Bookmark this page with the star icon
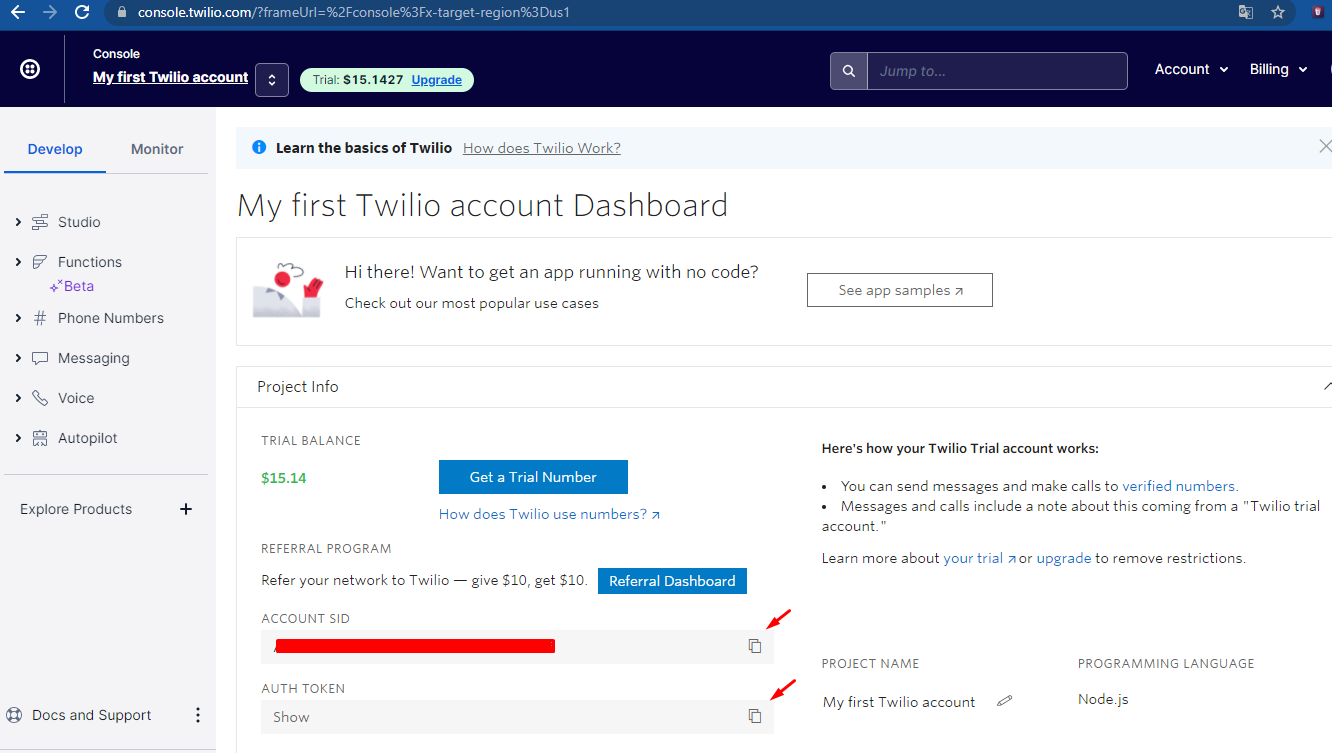The image size is (1332, 753). pyautogui.click(x=1278, y=12)
